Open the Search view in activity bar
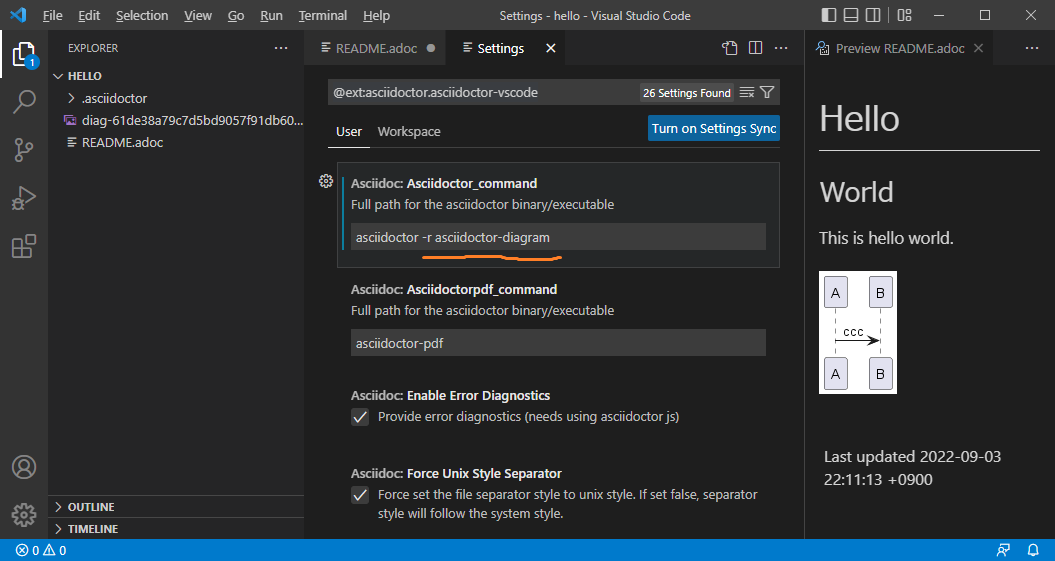 tap(24, 102)
